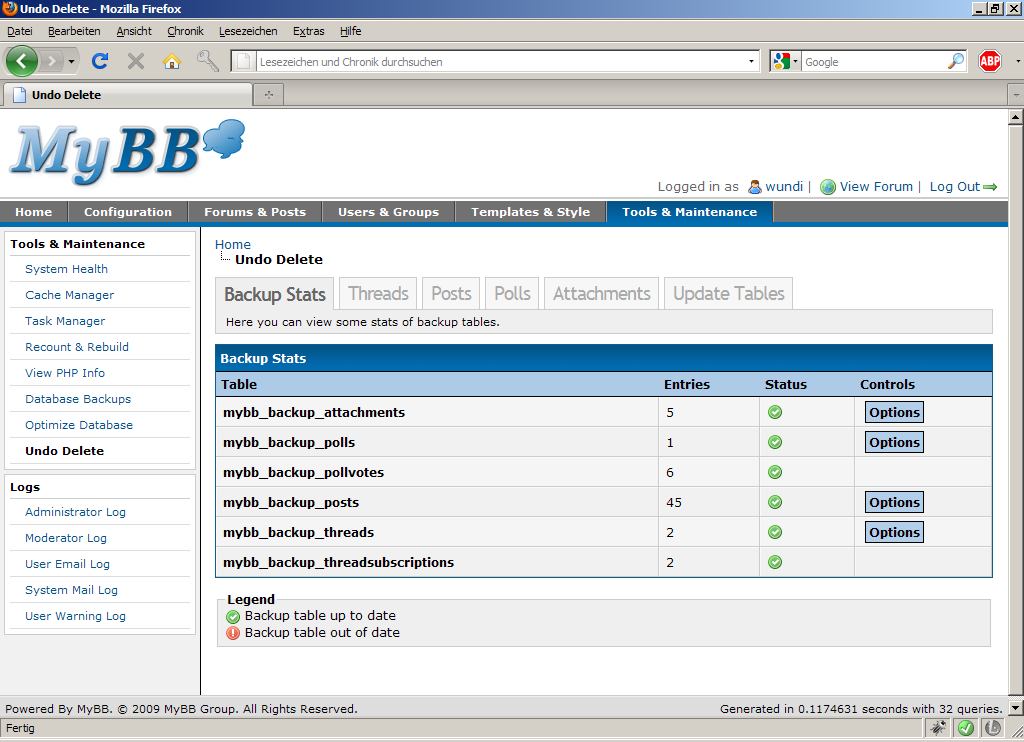Screen dimensions: 1024x742
Task: Open Database Backups link
Action: (x=78, y=399)
